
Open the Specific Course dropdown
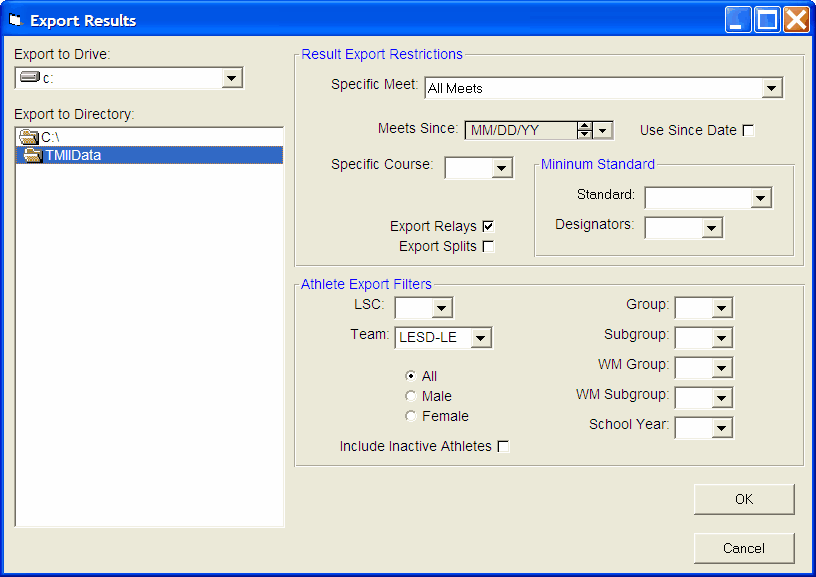(x=502, y=169)
